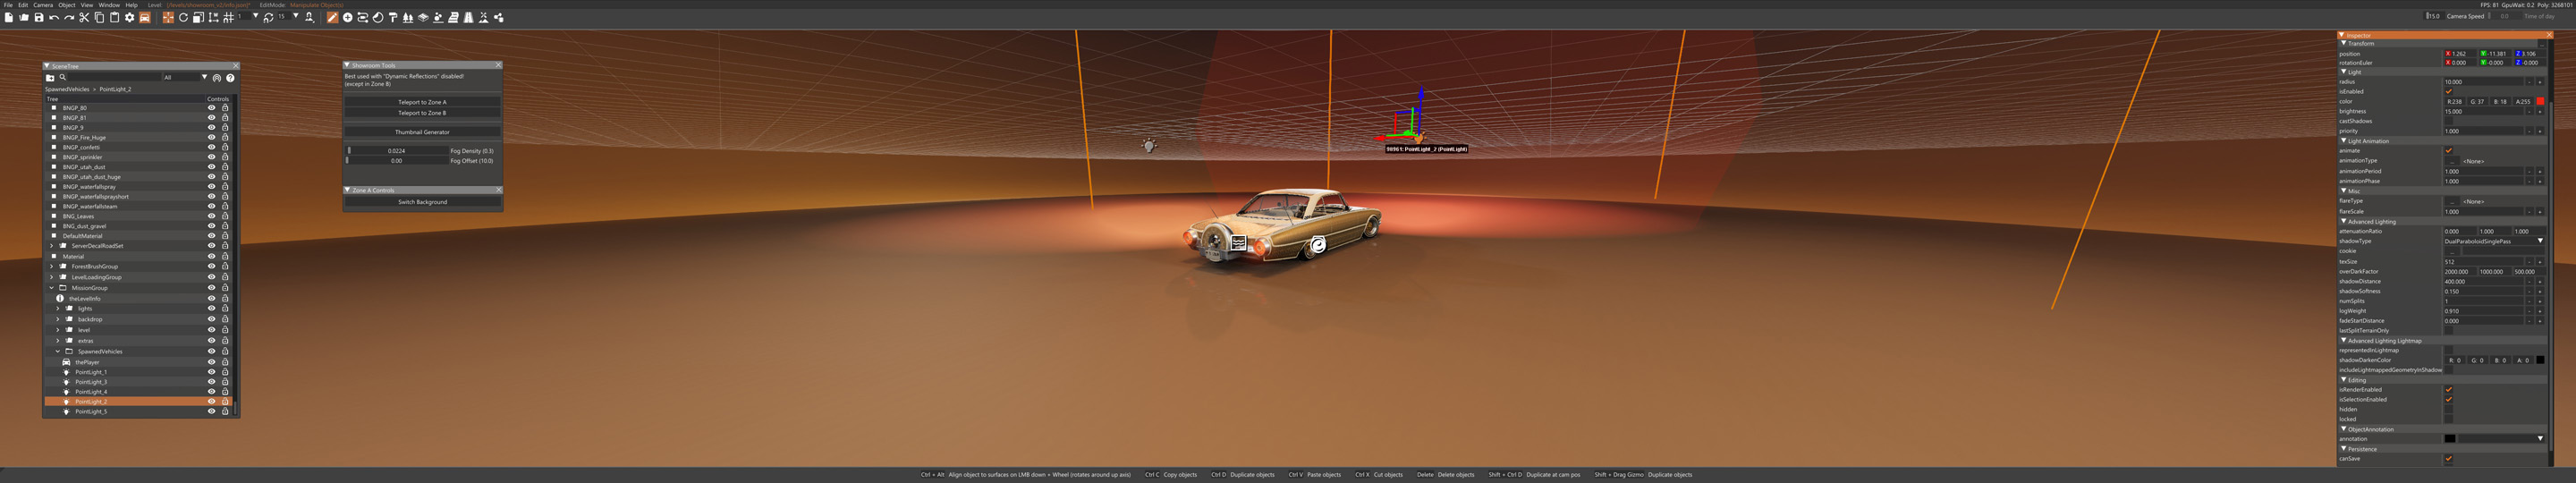This screenshot has height=483, width=2576.
Task: Select the rotate object tool
Action: (183, 17)
